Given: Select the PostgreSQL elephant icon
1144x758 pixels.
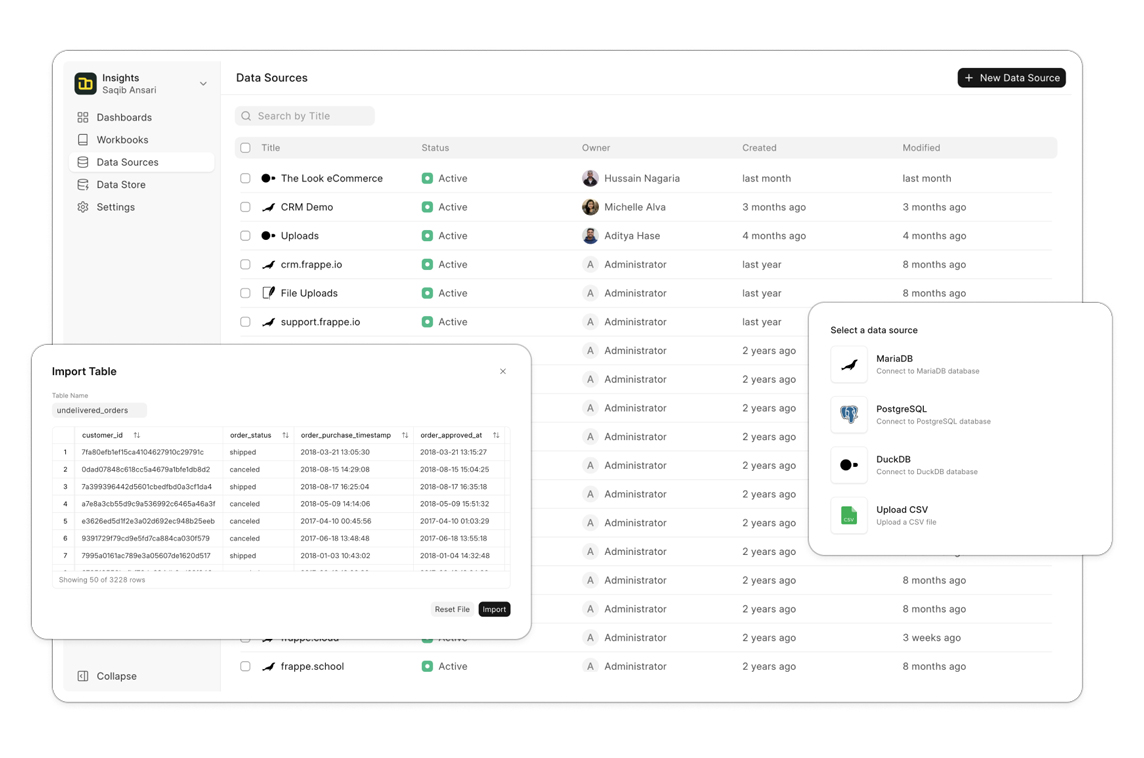Looking at the screenshot, I should (x=849, y=415).
